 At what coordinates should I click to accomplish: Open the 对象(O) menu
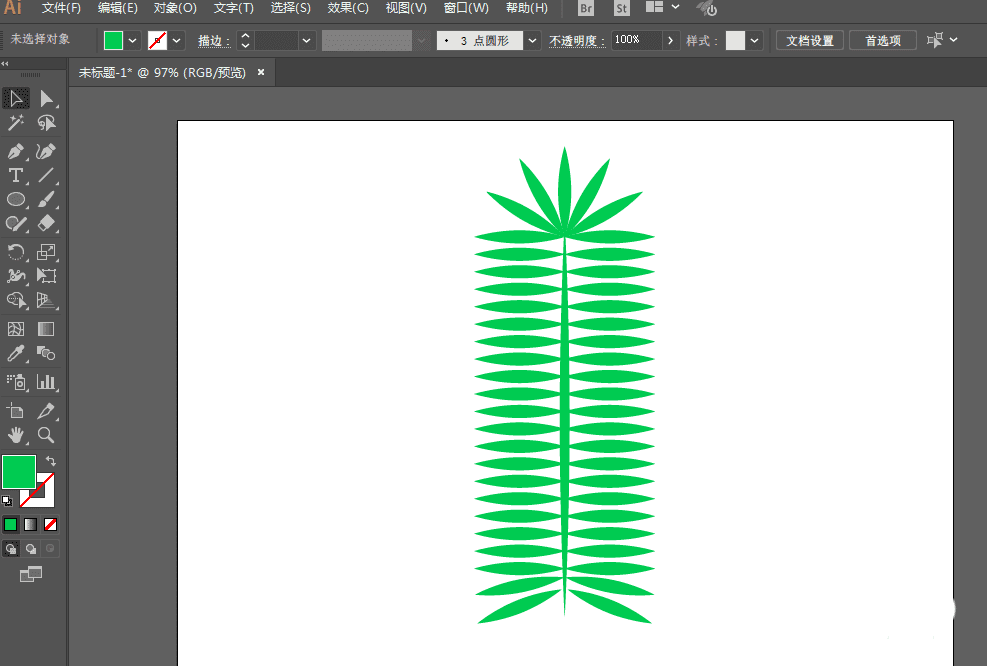pos(175,8)
